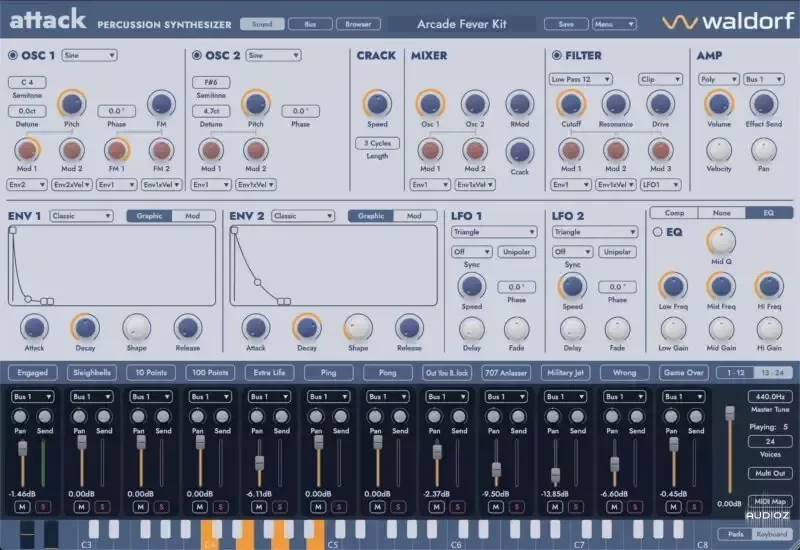Click the Engaged channel Pan knob

click(20, 417)
